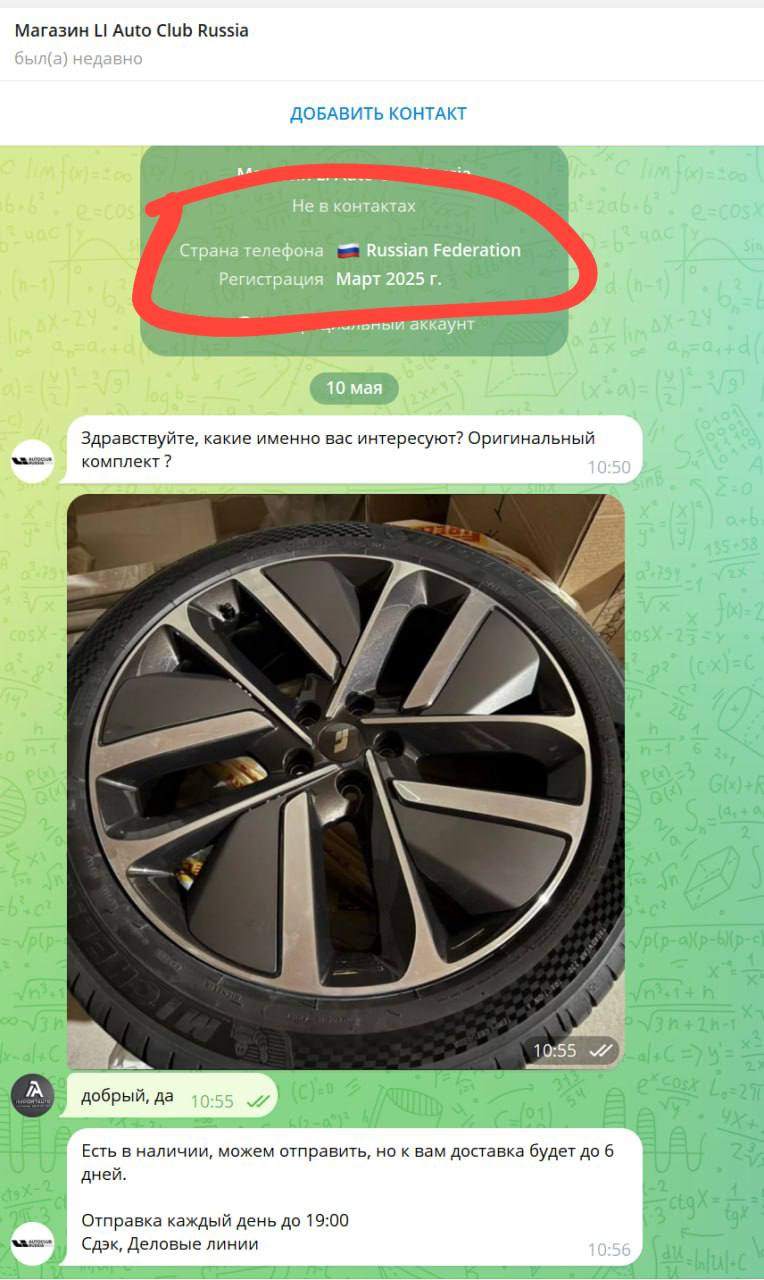The height and width of the screenshot is (1280, 764).
Task: Click the 10:55 time overlay on the photo
Action: [x=555, y=1050]
